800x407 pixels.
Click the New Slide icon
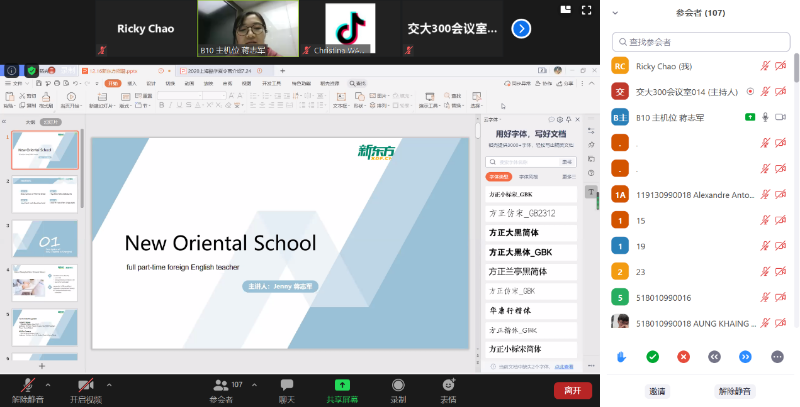(102, 99)
